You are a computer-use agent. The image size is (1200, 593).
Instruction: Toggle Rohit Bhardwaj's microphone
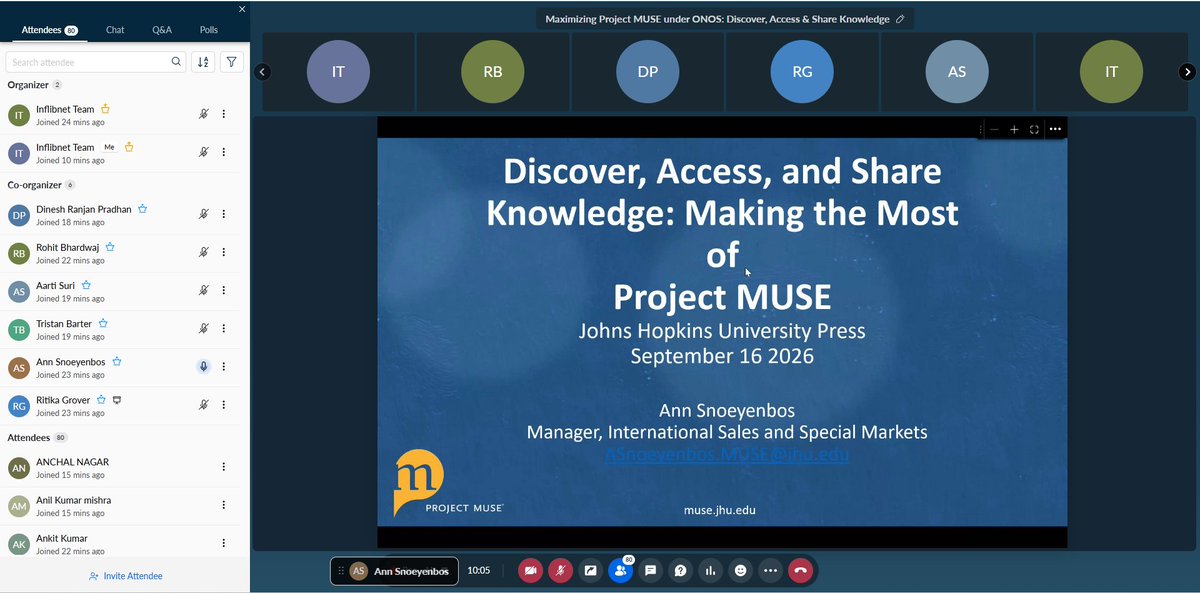204,252
